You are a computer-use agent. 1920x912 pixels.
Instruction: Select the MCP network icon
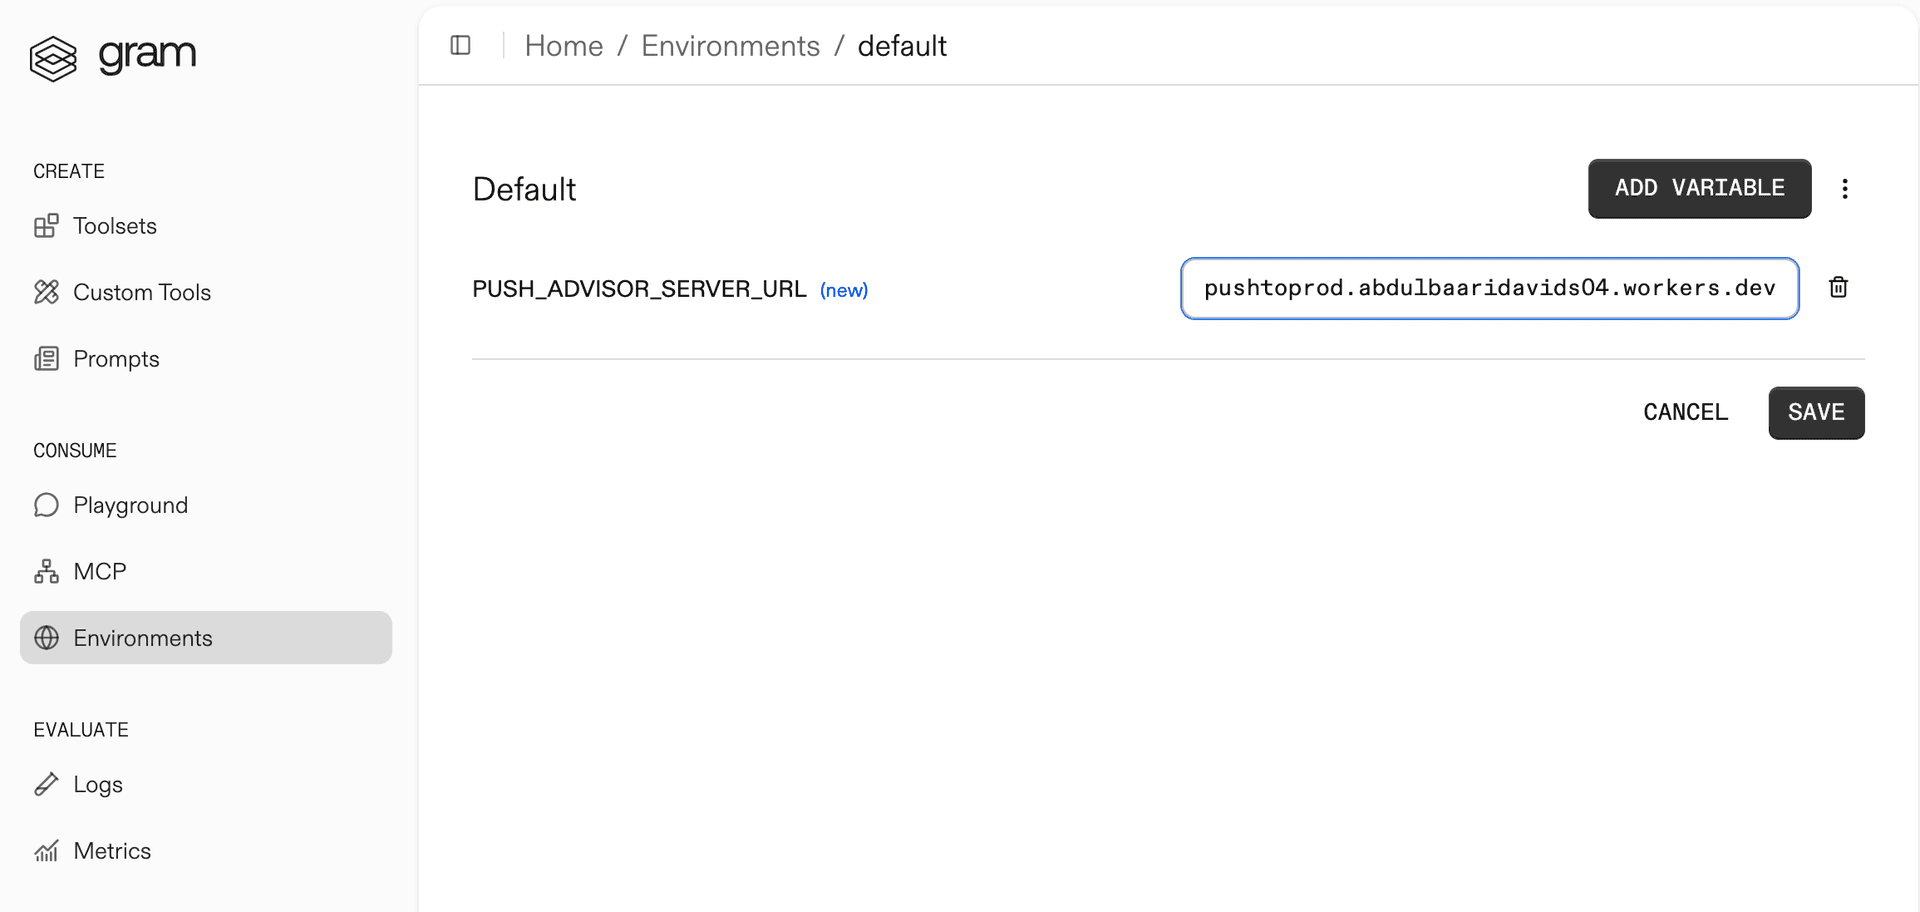point(46,571)
